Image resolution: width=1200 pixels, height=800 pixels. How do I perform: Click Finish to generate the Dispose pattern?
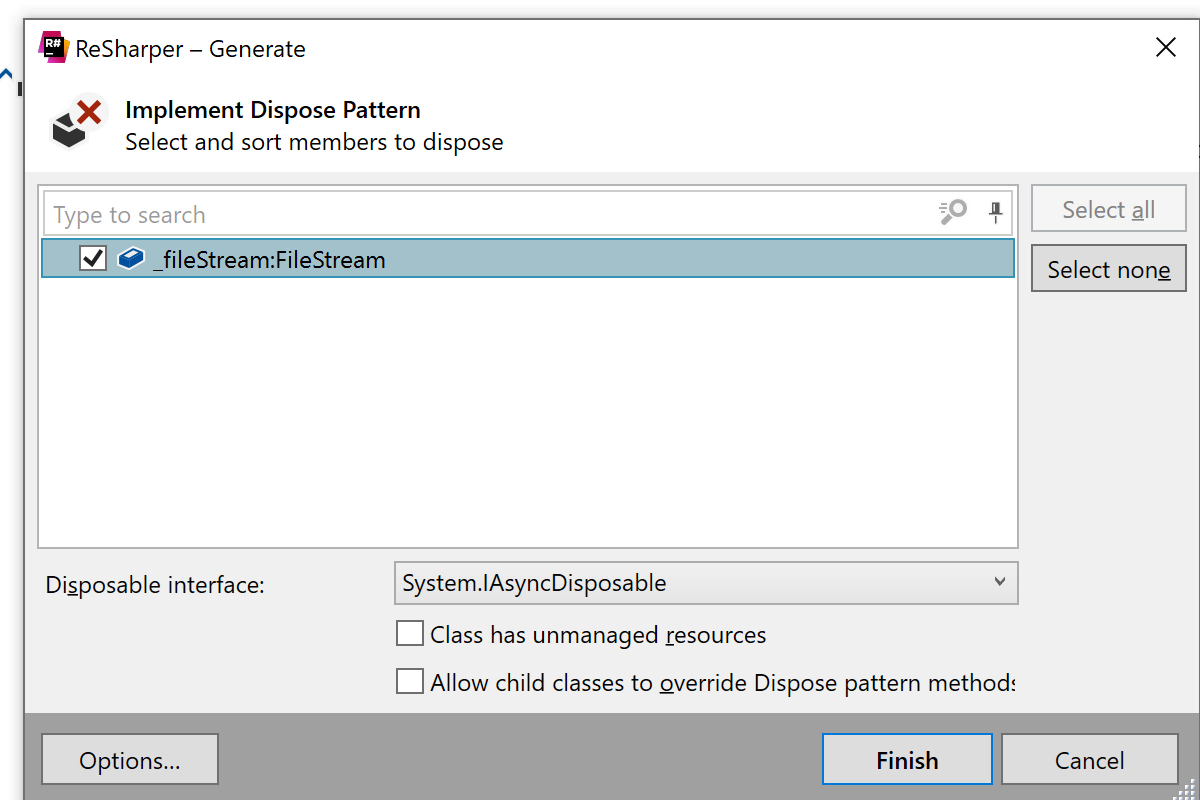click(907, 761)
